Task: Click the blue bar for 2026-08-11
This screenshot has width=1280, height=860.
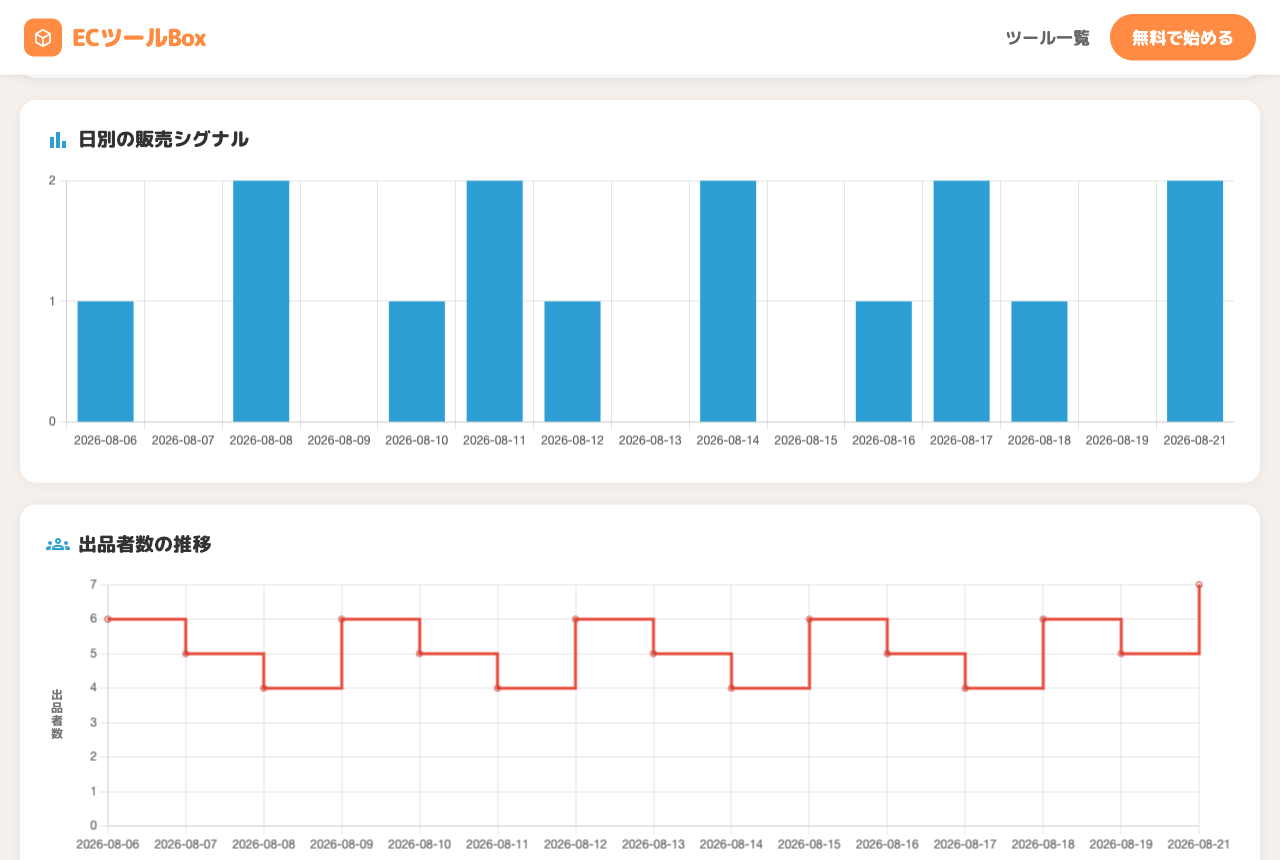Action: [495, 301]
